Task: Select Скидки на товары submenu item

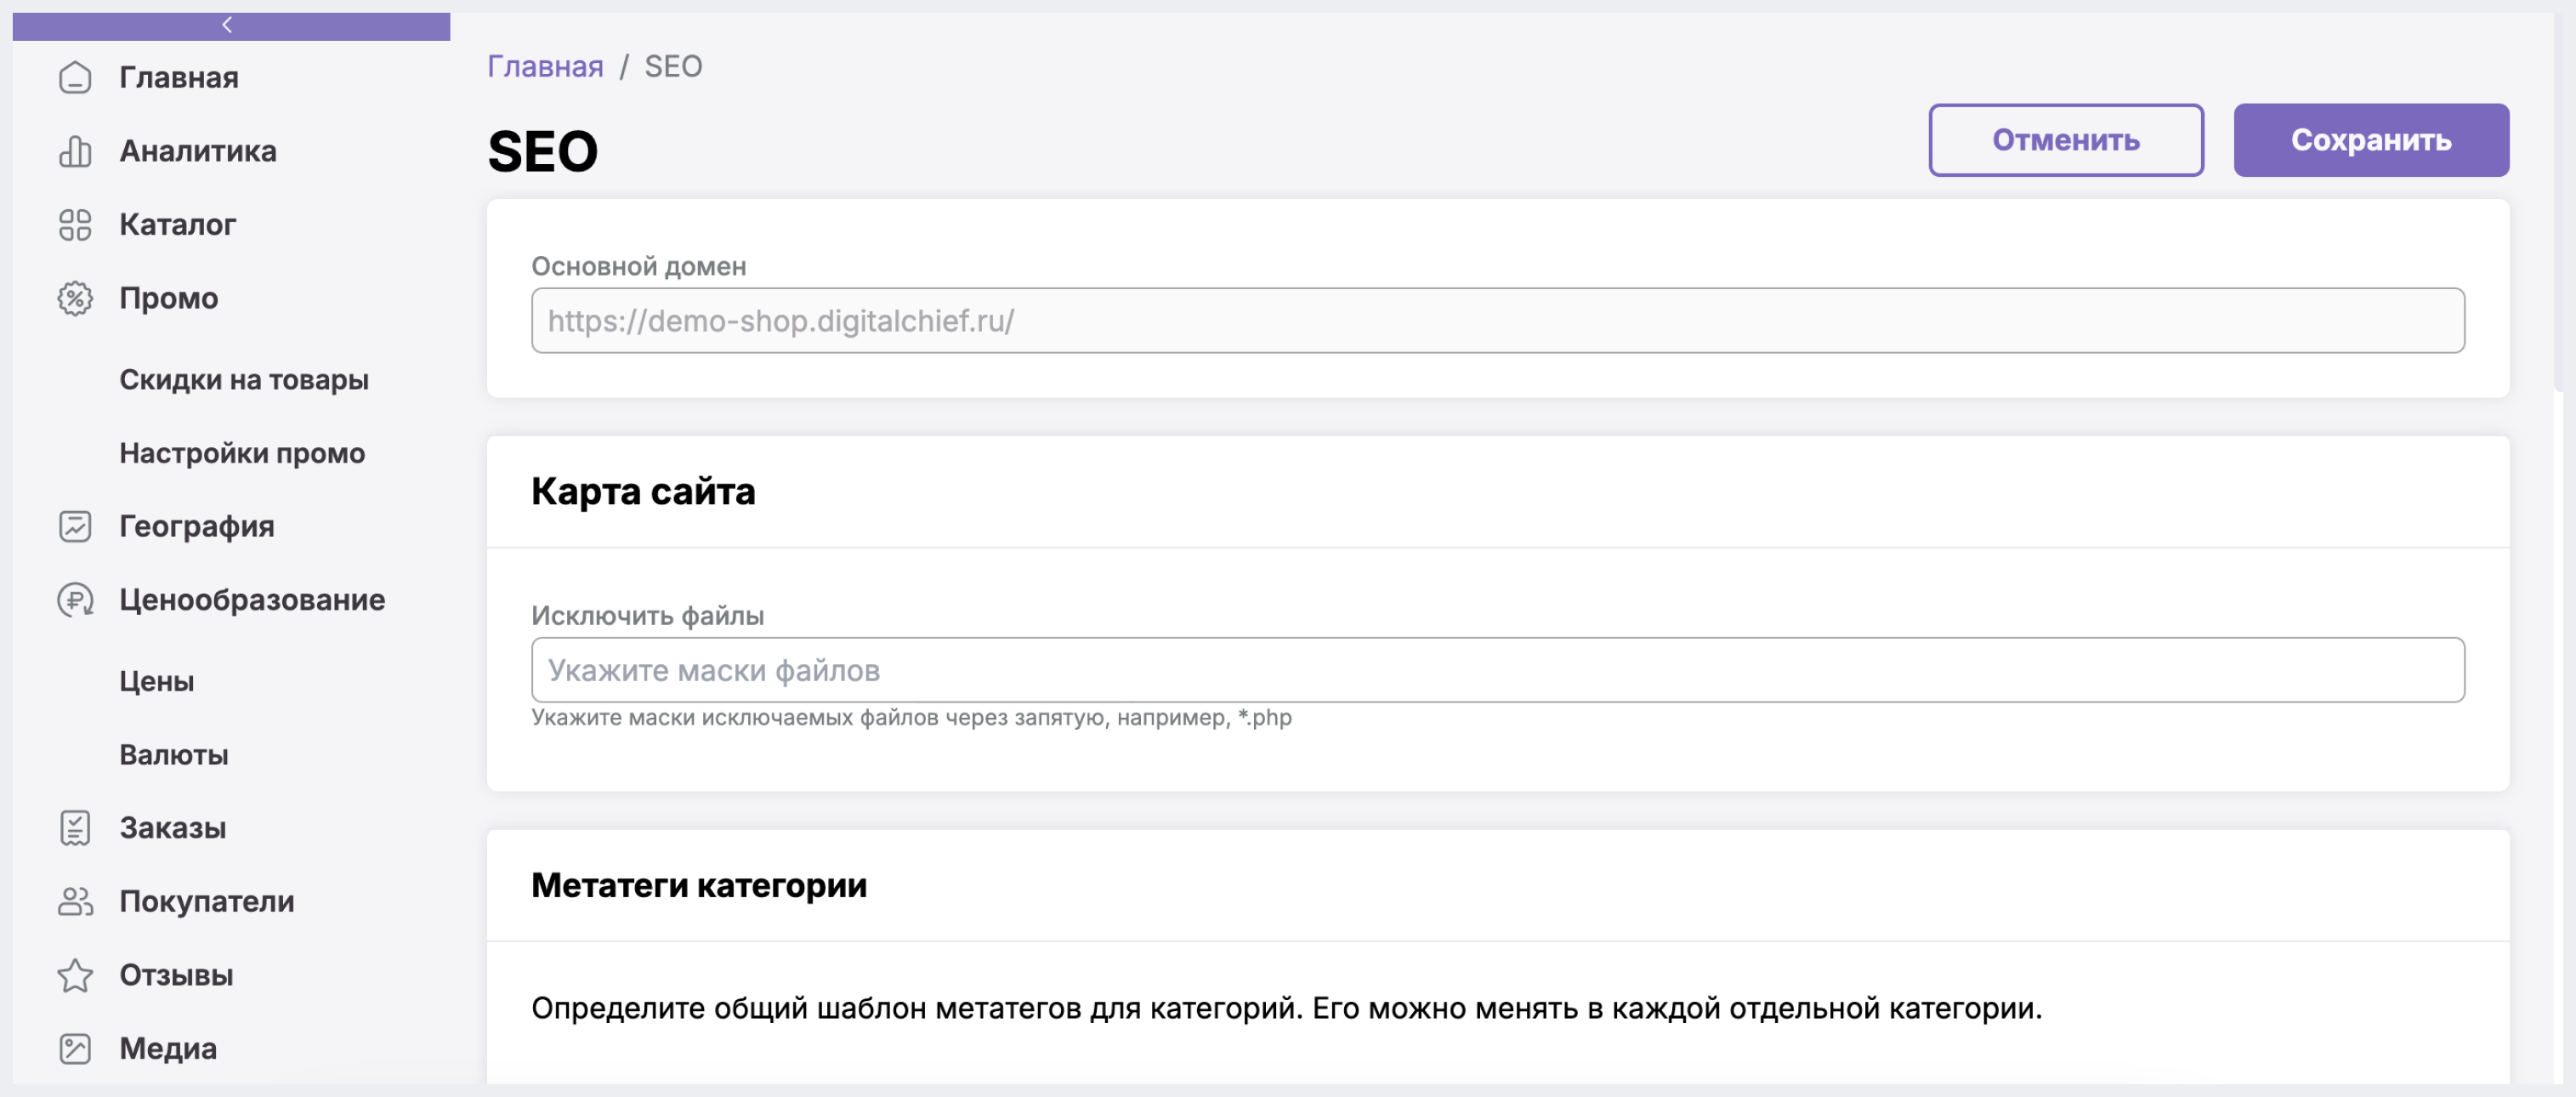Action: click(244, 380)
